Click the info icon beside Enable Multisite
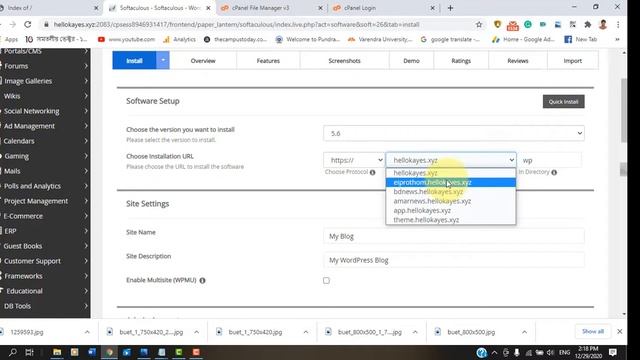This screenshot has width=640, height=360. coord(202,280)
